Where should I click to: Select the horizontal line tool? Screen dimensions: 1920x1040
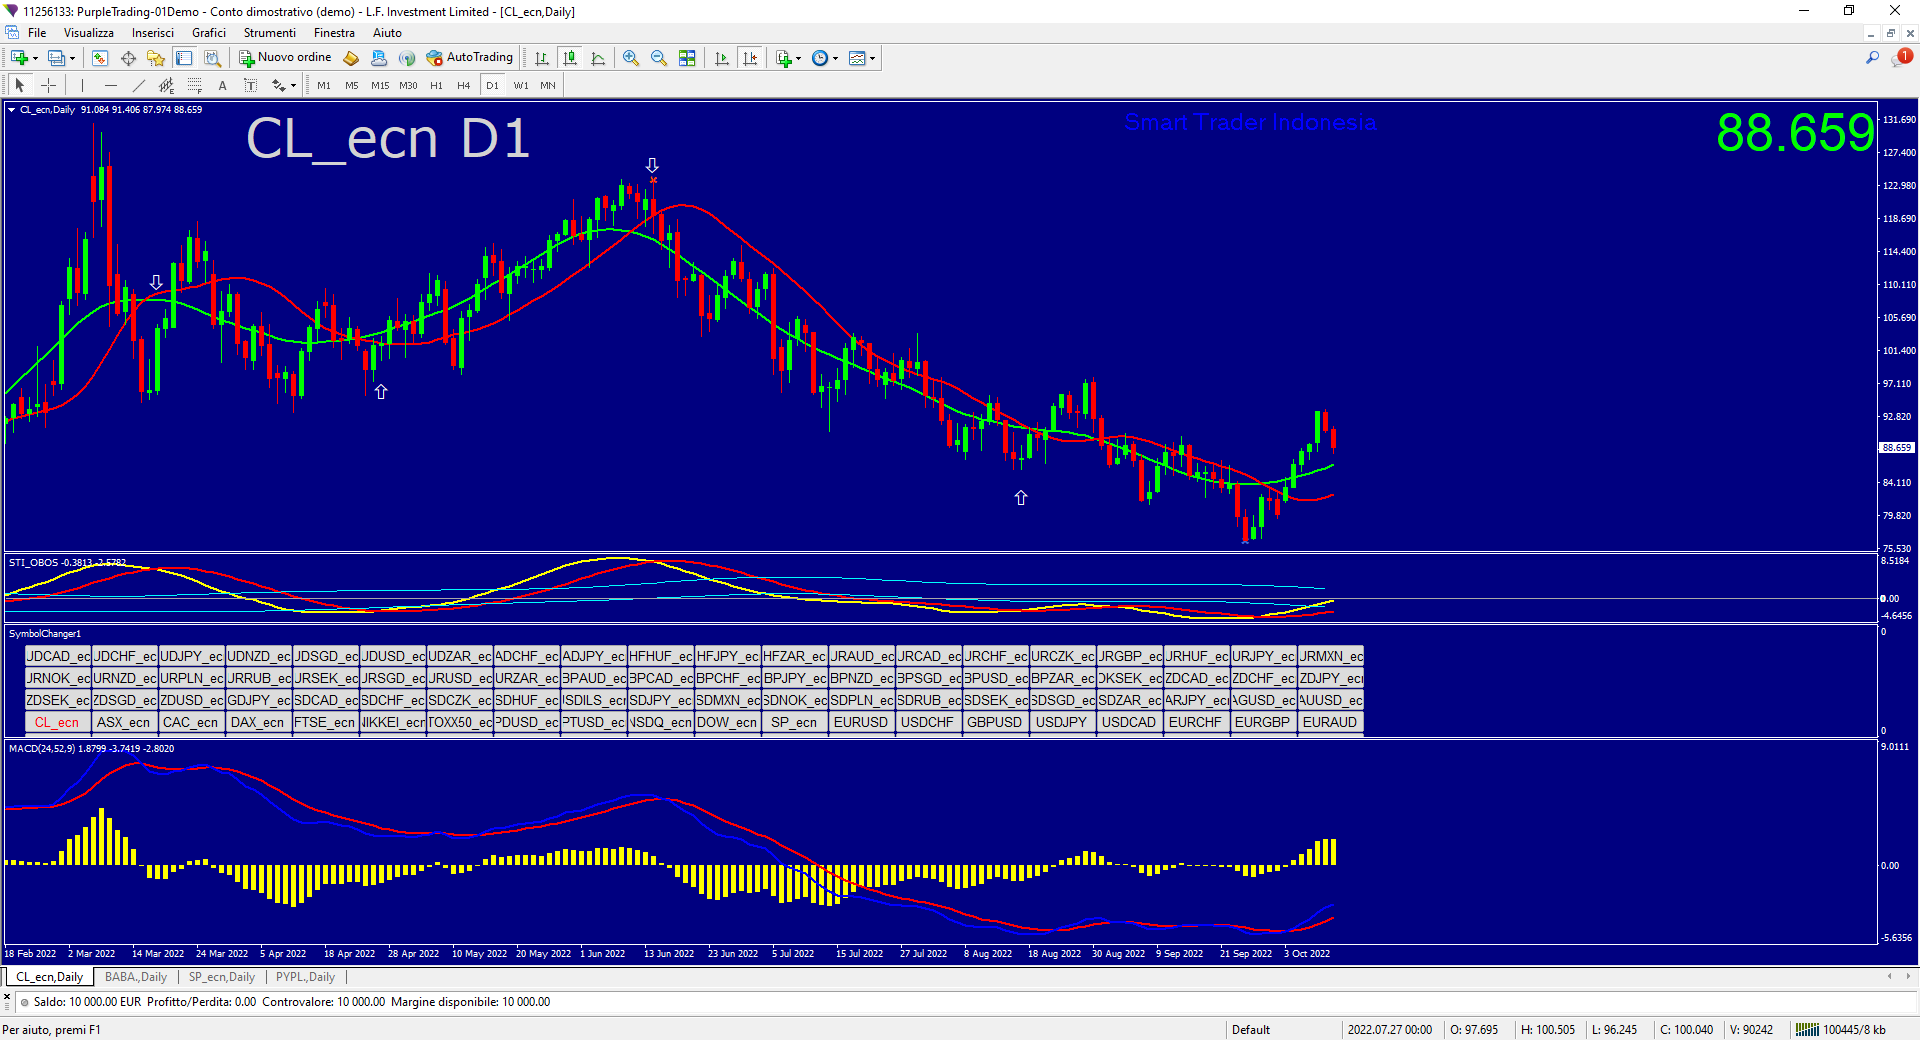(x=110, y=85)
